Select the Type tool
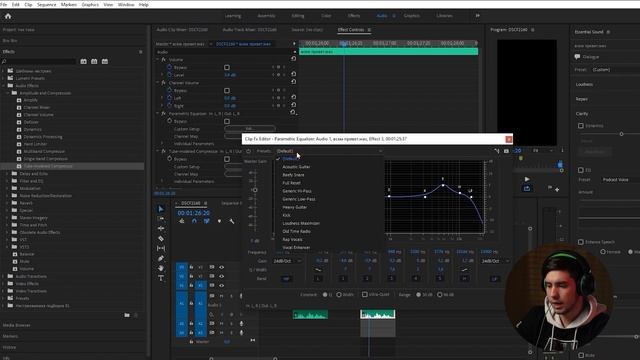This screenshot has height=360, width=640. [x=161, y=278]
